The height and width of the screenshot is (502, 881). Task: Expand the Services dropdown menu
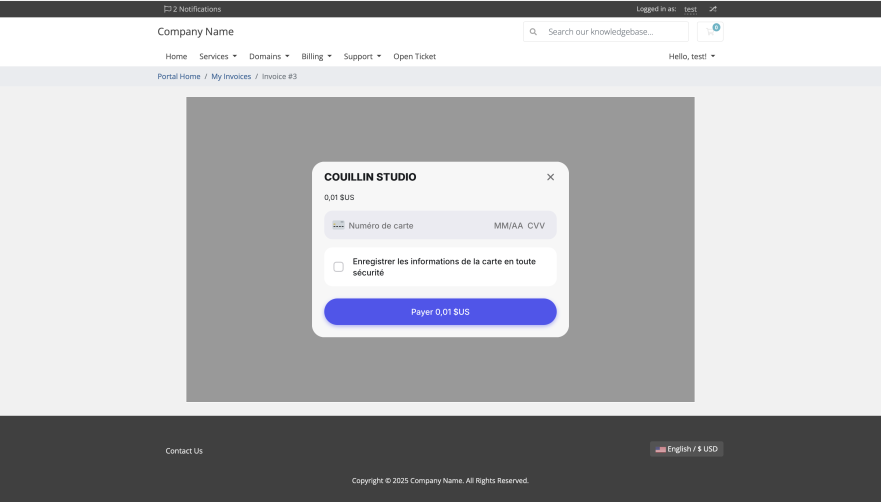click(x=218, y=56)
